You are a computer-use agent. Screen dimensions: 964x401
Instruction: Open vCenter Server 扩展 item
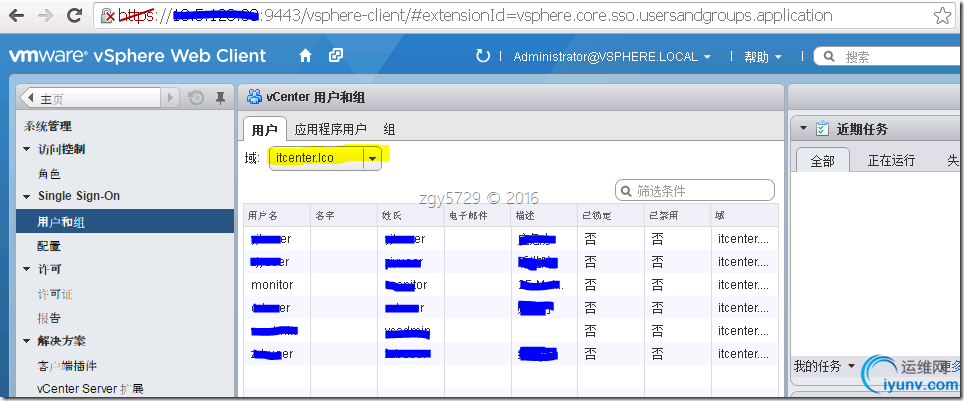(x=90, y=389)
